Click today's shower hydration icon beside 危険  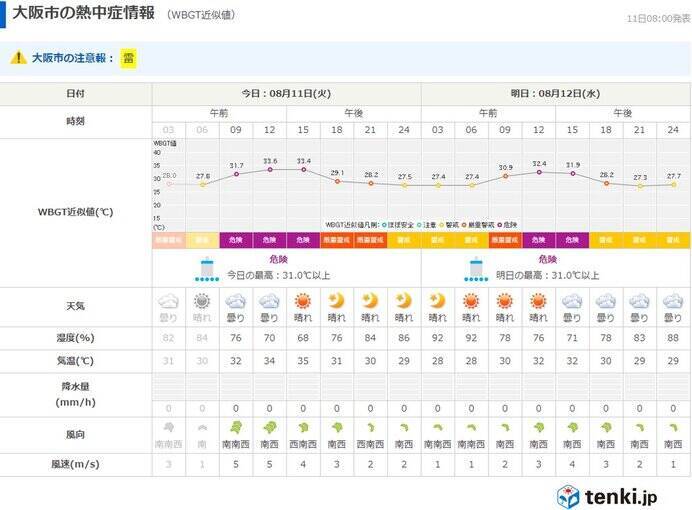coord(207,270)
